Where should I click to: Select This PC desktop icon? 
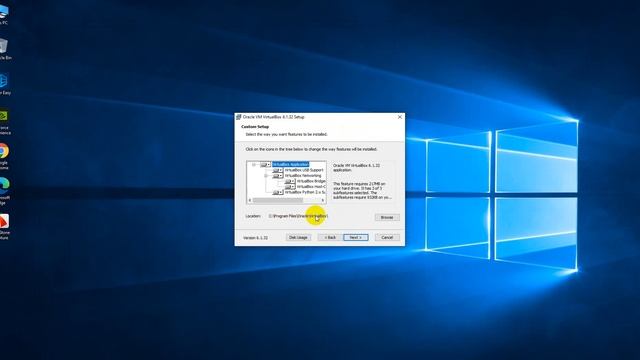3,15
